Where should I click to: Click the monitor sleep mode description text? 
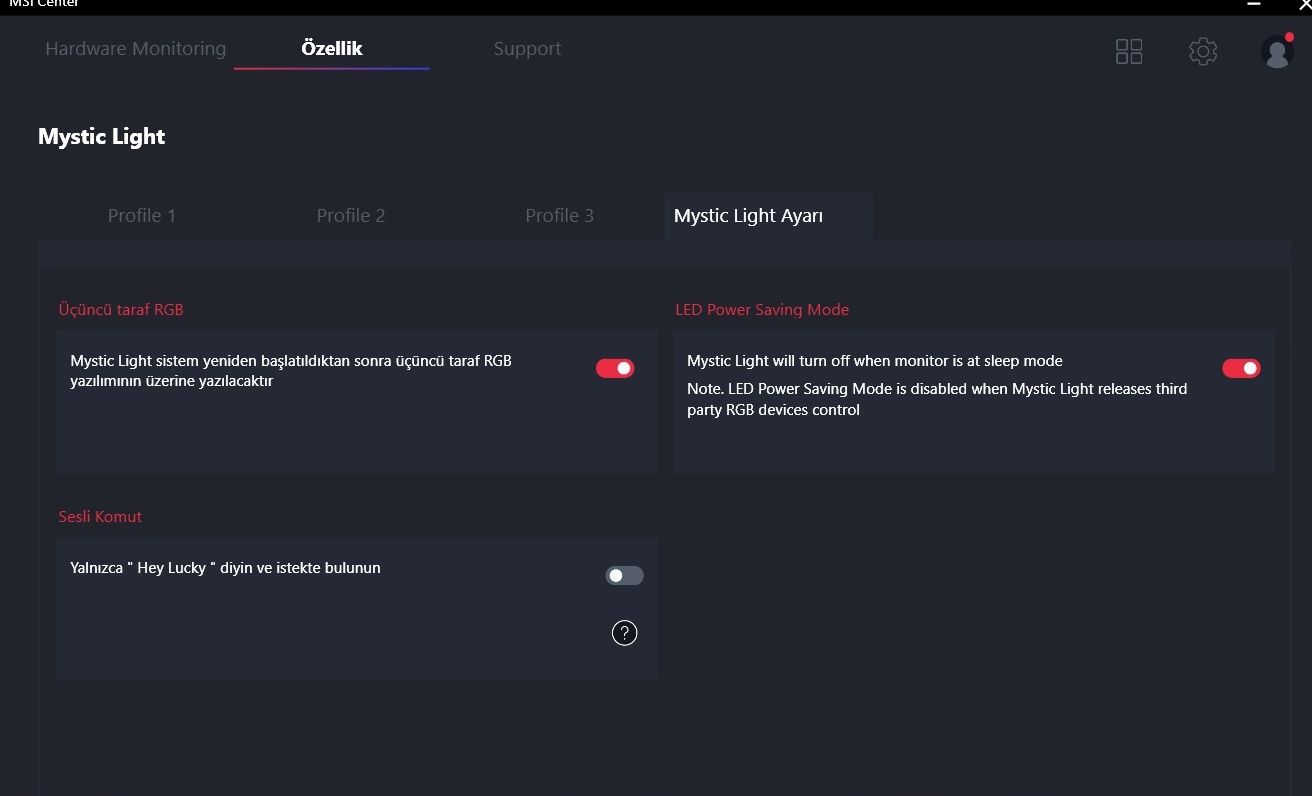875,360
